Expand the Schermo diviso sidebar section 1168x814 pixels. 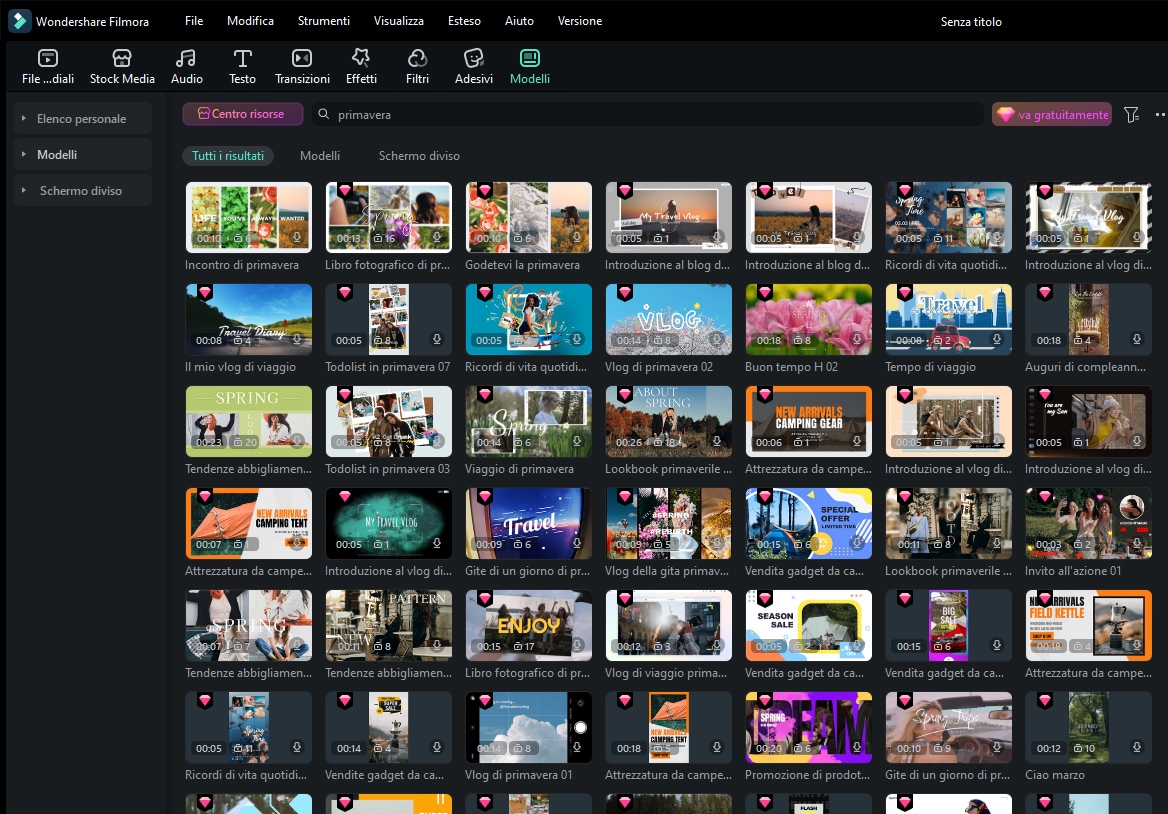[24, 191]
